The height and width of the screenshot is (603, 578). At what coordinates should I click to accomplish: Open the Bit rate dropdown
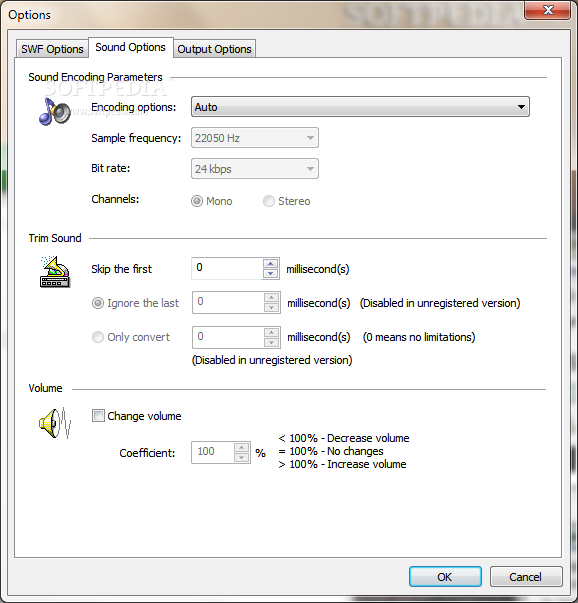coord(255,169)
